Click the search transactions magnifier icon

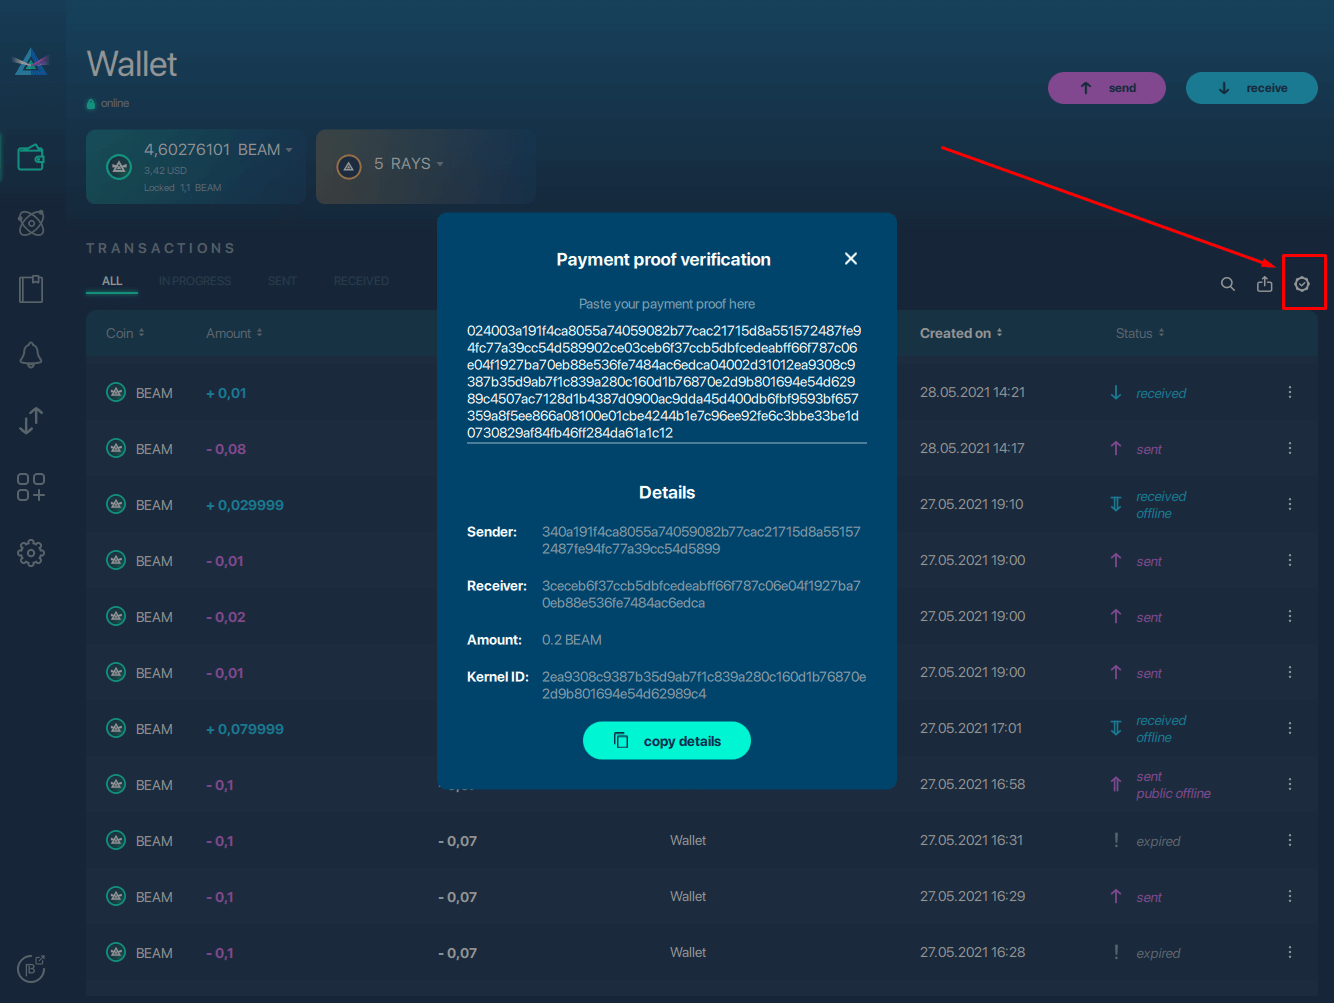tap(1227, 284)
